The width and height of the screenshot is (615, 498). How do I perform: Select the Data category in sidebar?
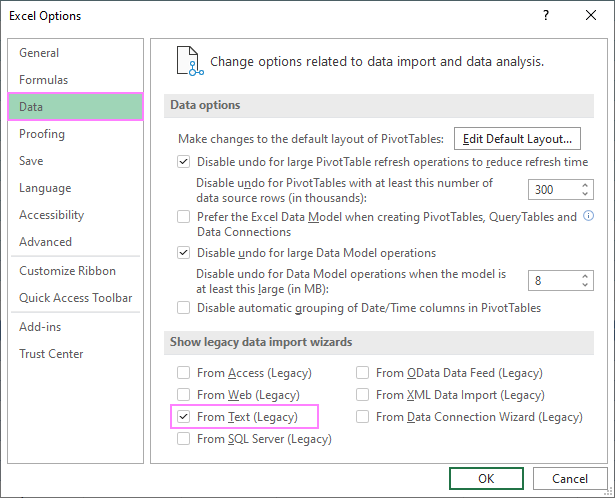tap(75, 107)
